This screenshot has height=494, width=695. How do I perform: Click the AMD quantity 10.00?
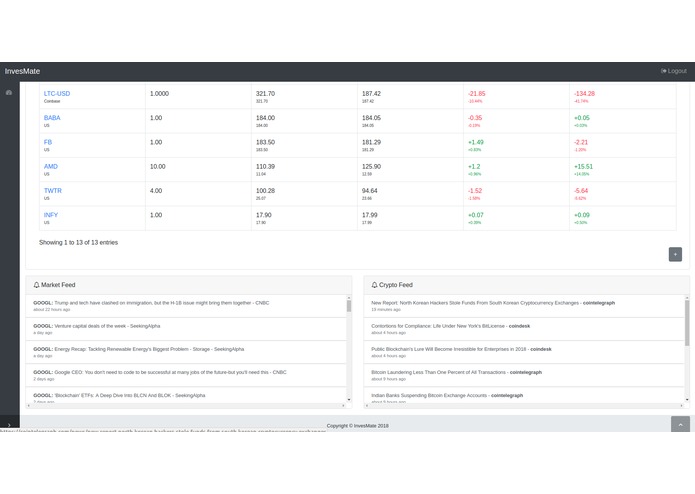[x=157, y=167]
